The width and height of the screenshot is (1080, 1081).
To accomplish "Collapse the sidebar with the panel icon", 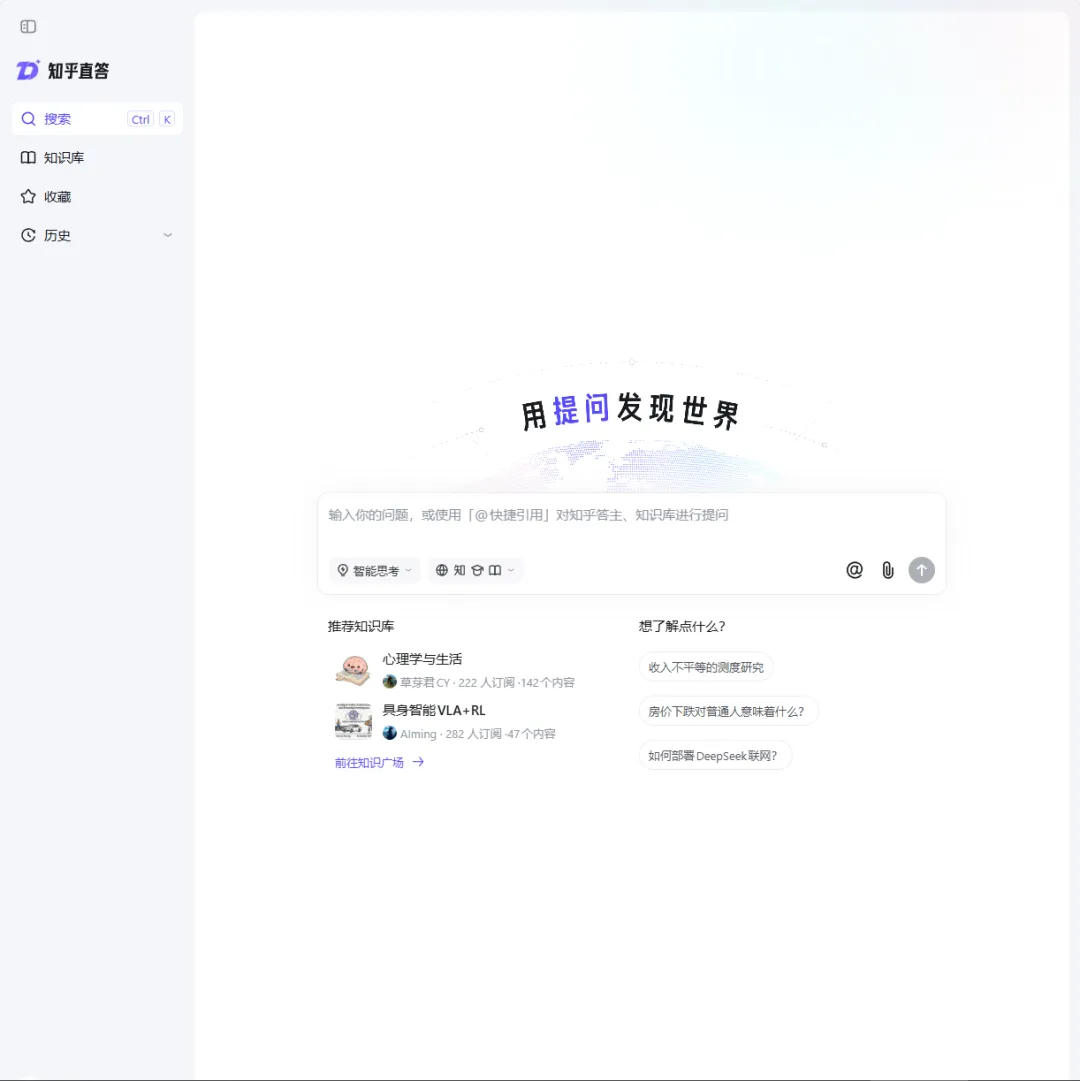I will tap(28, 26).
